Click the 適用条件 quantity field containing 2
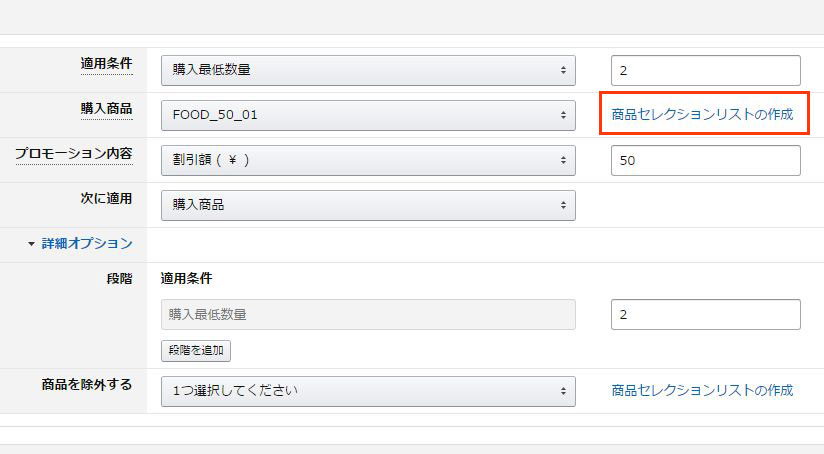824x454 pixels. [x=706, y=70]
